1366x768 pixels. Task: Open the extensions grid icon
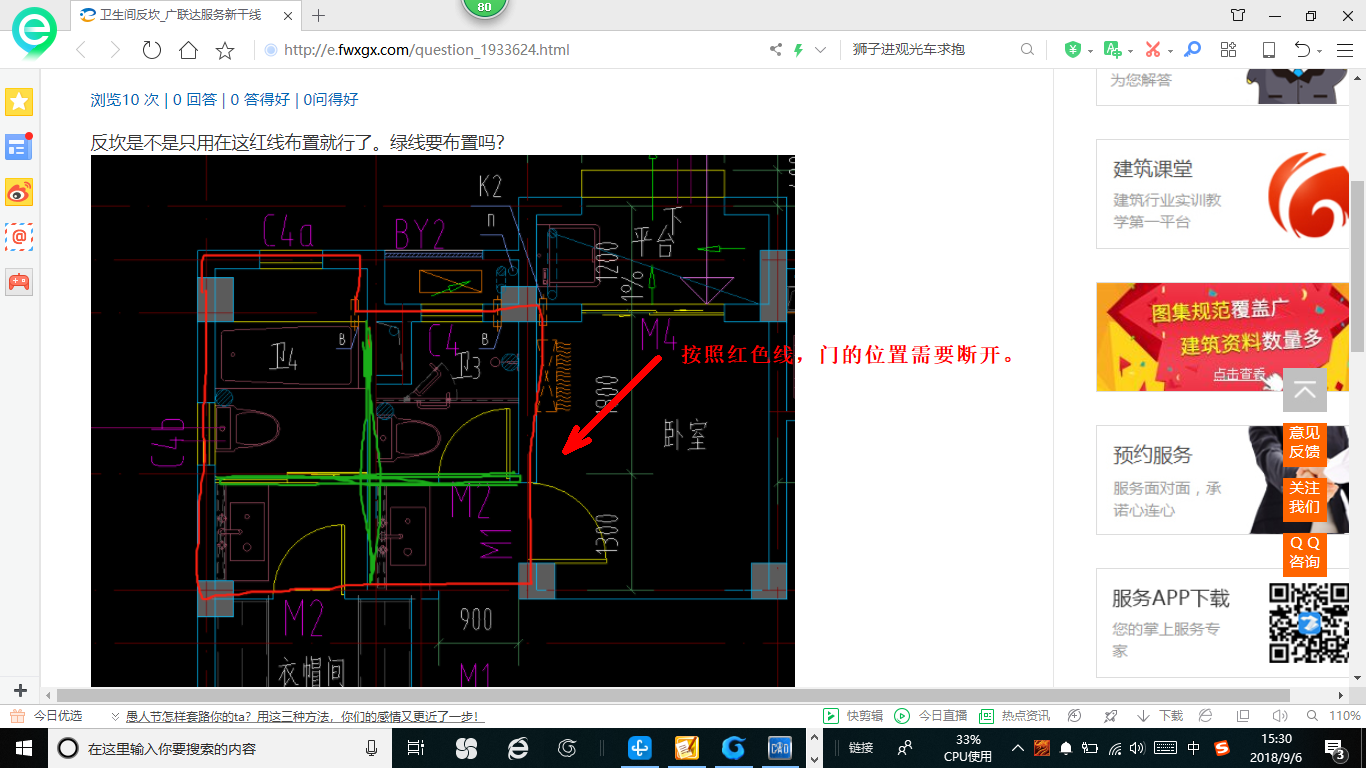point(1229,50)
